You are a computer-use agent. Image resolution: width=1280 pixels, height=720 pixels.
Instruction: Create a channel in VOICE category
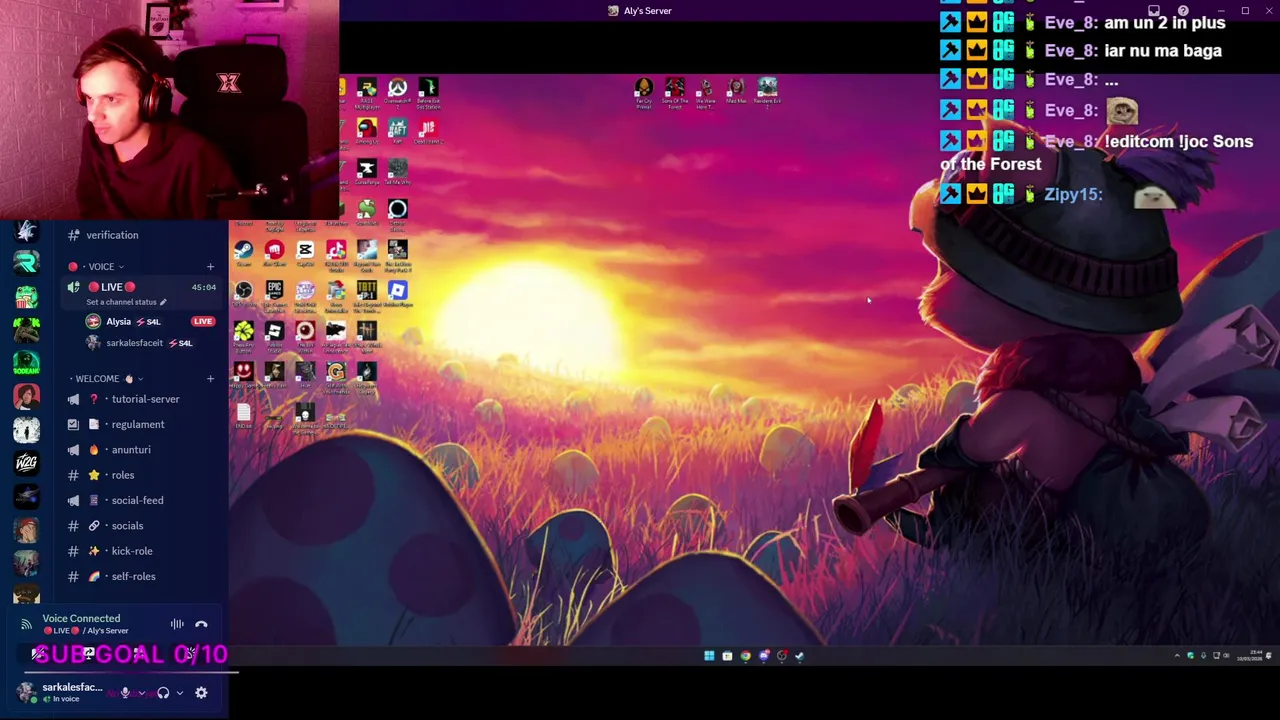[x=210, y=267]
